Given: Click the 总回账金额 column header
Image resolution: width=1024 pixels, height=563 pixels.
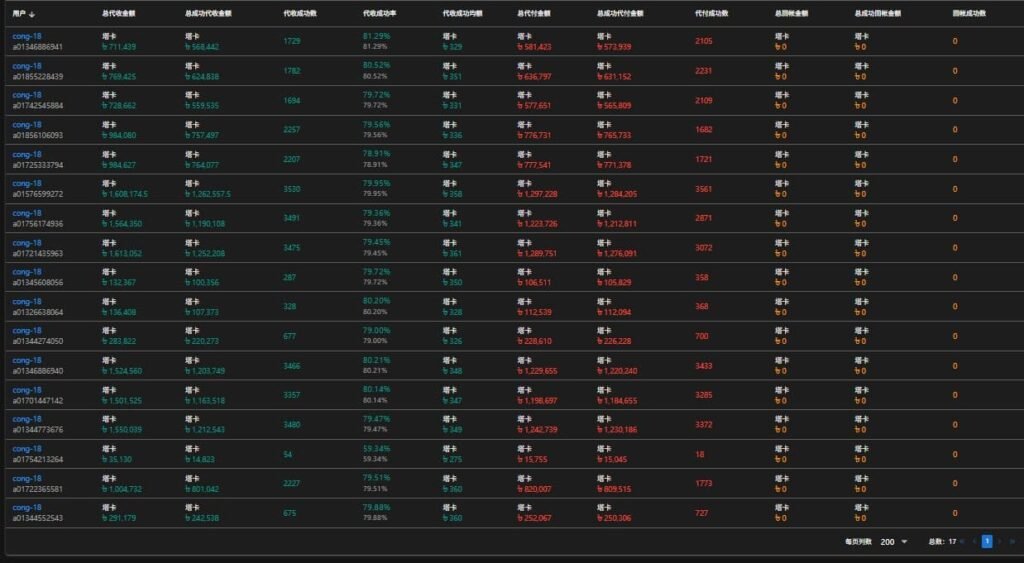Looking at the screenshot, I should 791,14.
